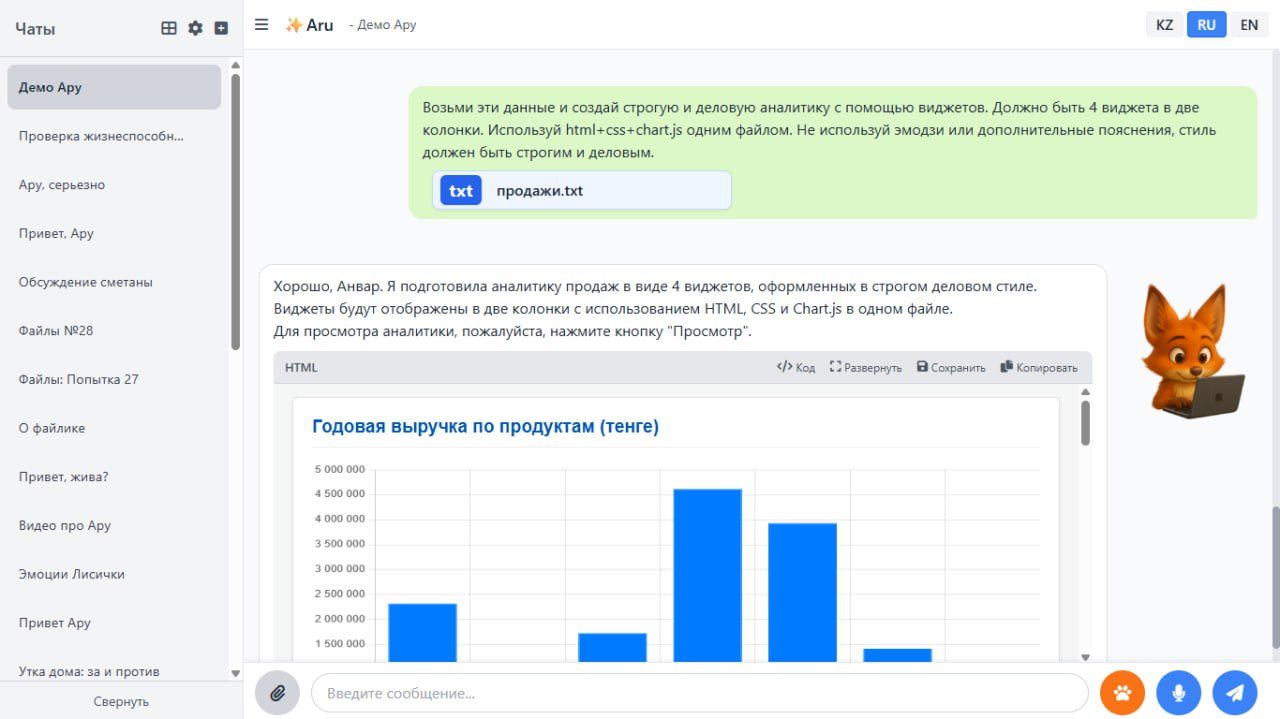The width and height of the screenshot is (1280, 719).
Task: Switch interface language to EN
Action: pos(1249,25)
